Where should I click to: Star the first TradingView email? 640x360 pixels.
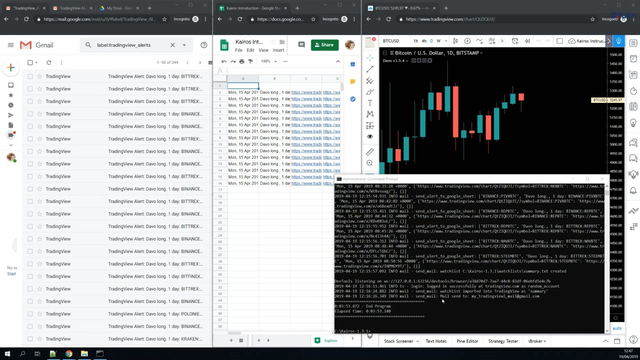tap(40, 76)
